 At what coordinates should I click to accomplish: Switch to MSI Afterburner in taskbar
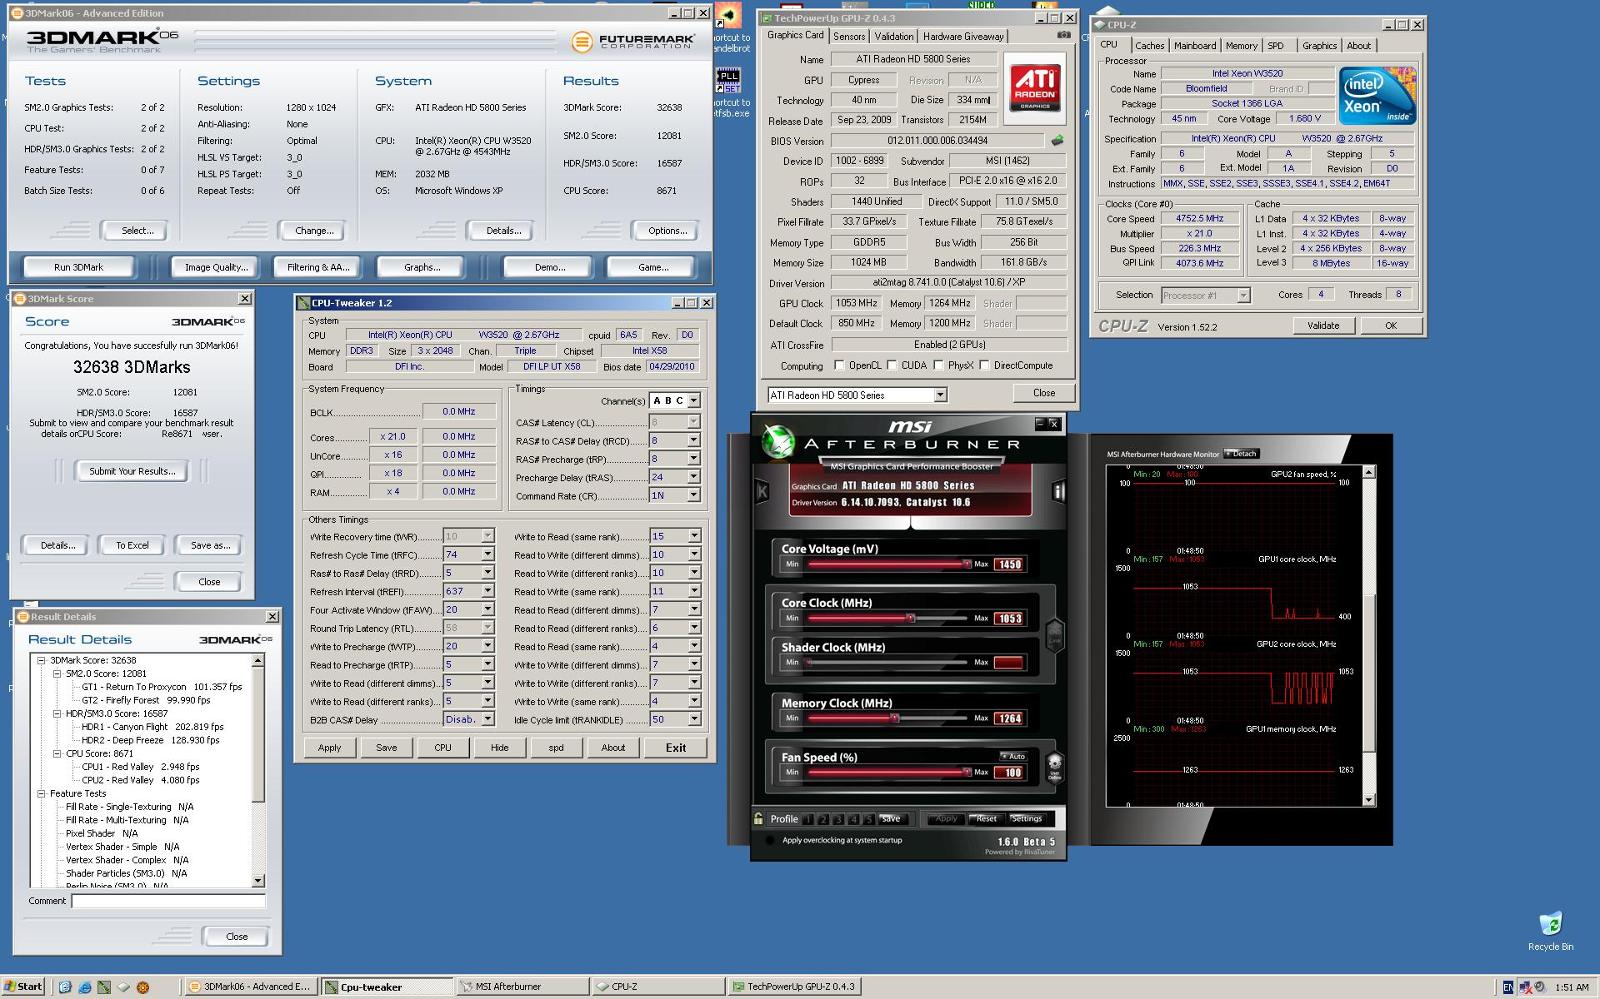click(522, 986)
